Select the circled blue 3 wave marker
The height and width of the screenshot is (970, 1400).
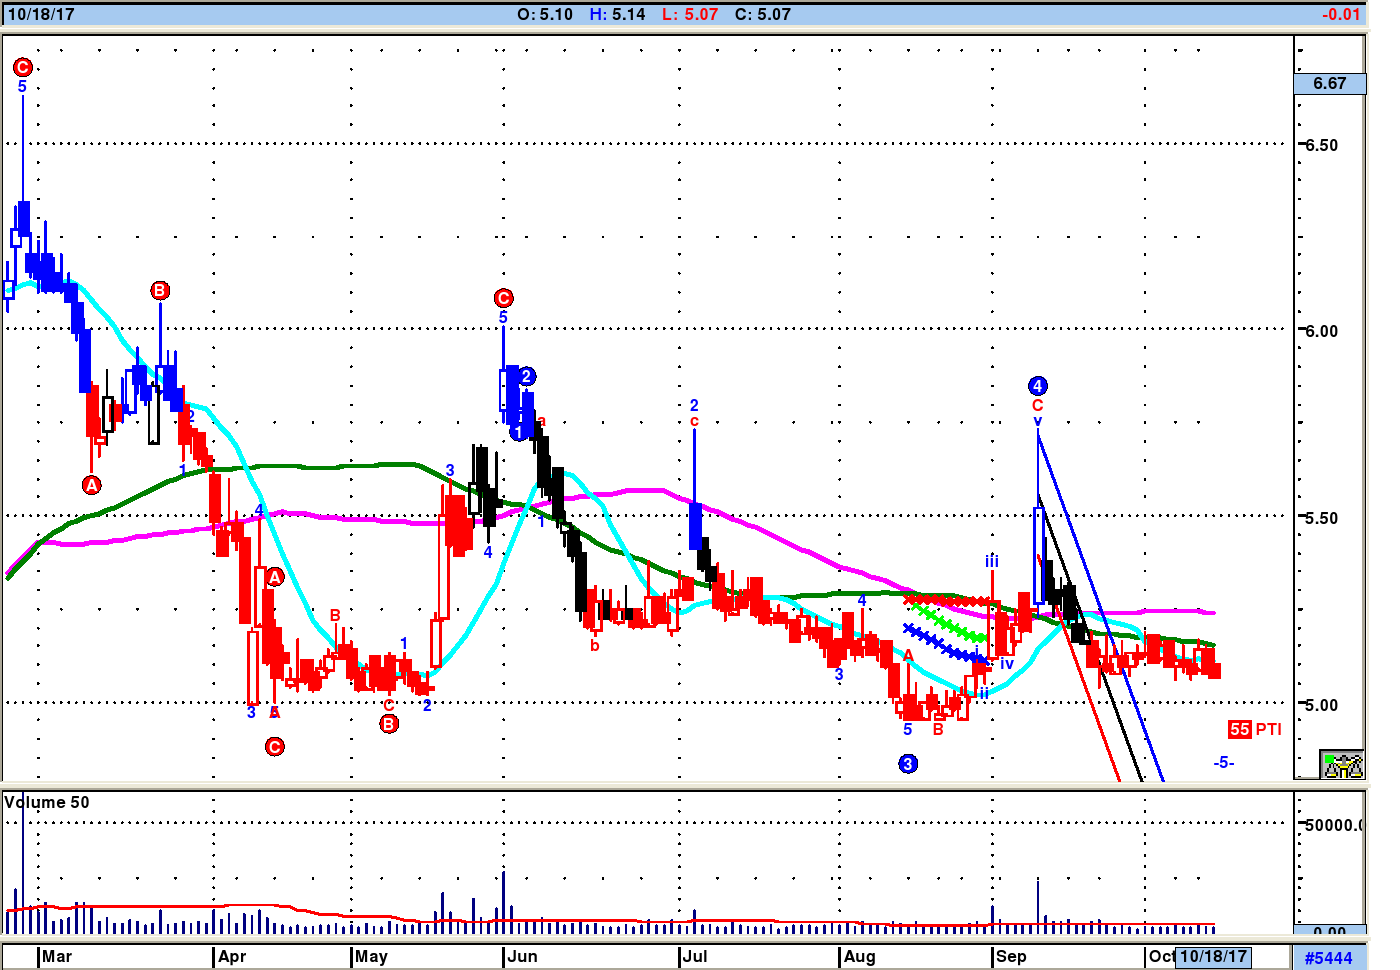pos(908,764)
